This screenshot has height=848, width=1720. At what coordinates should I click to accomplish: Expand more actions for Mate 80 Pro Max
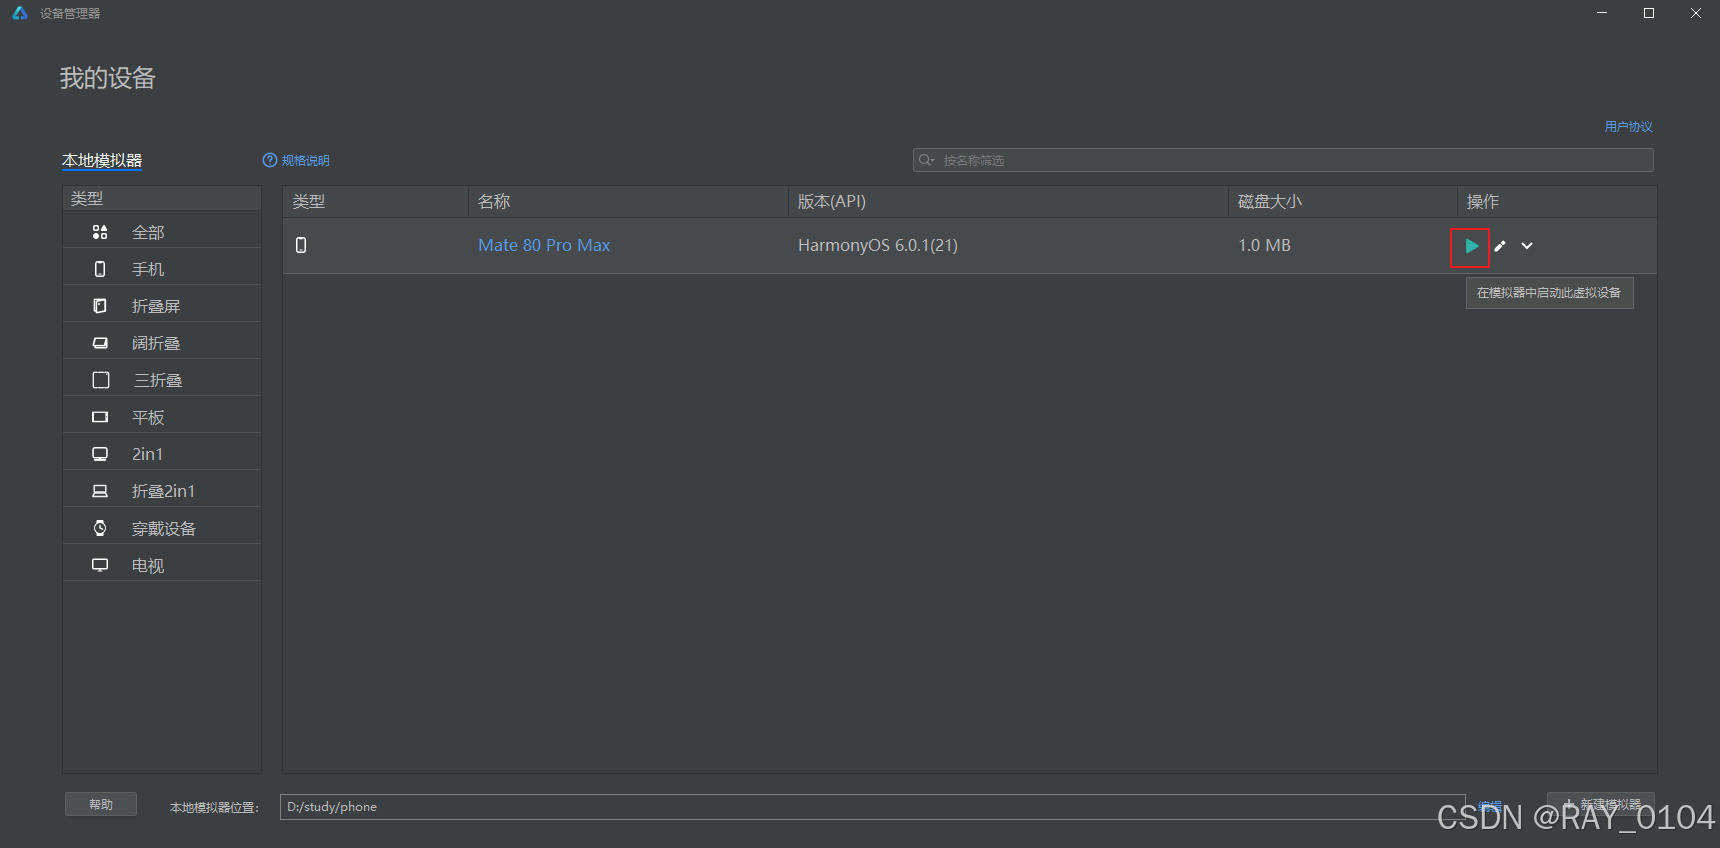1527,246
